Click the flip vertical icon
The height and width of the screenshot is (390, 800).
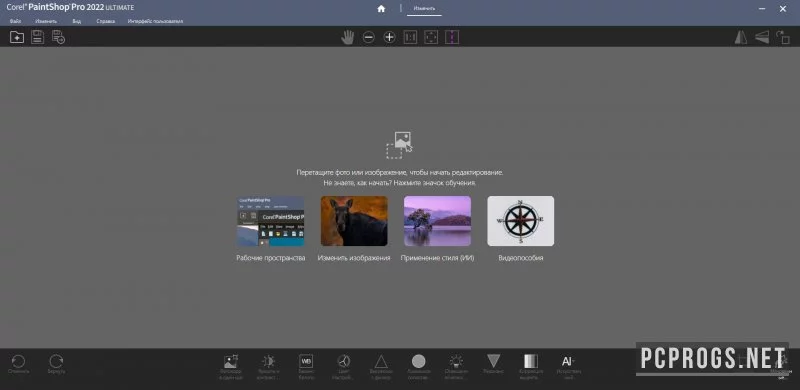coord(762,37)
